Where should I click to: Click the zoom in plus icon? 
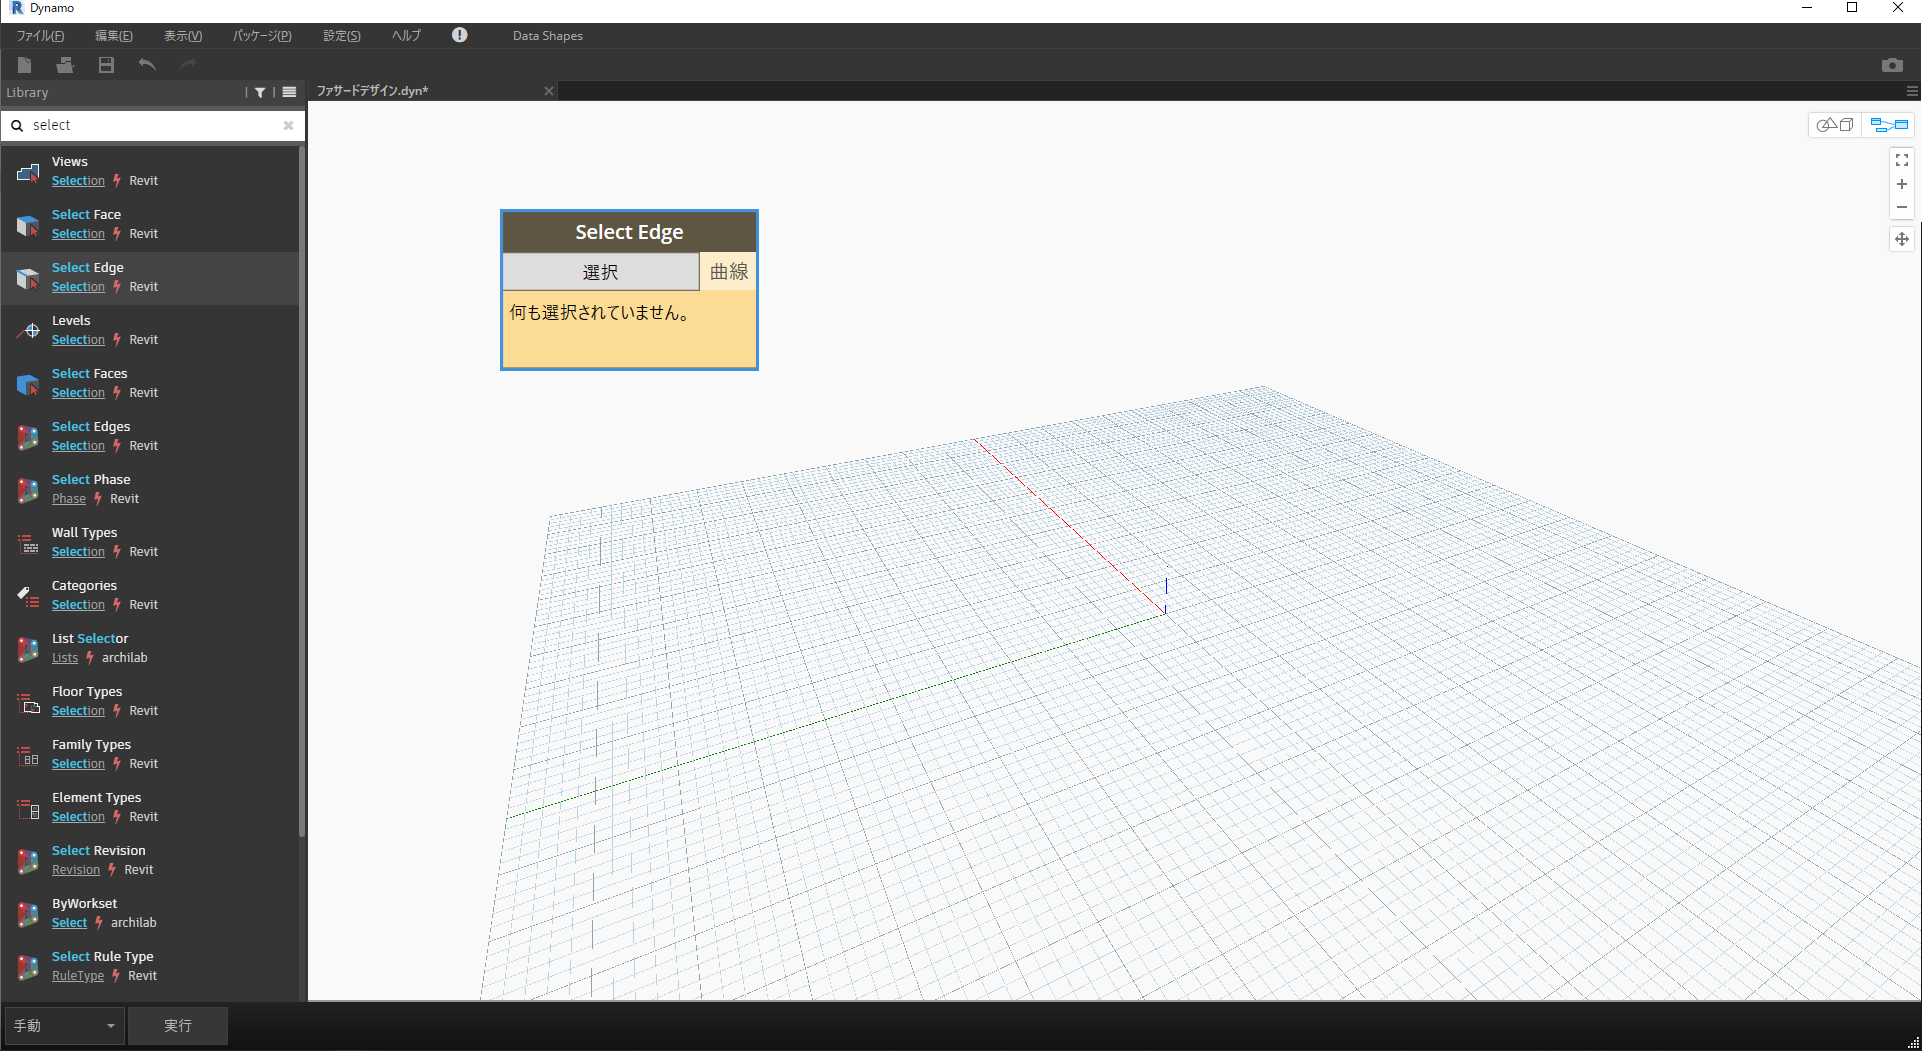(1902, 184)
